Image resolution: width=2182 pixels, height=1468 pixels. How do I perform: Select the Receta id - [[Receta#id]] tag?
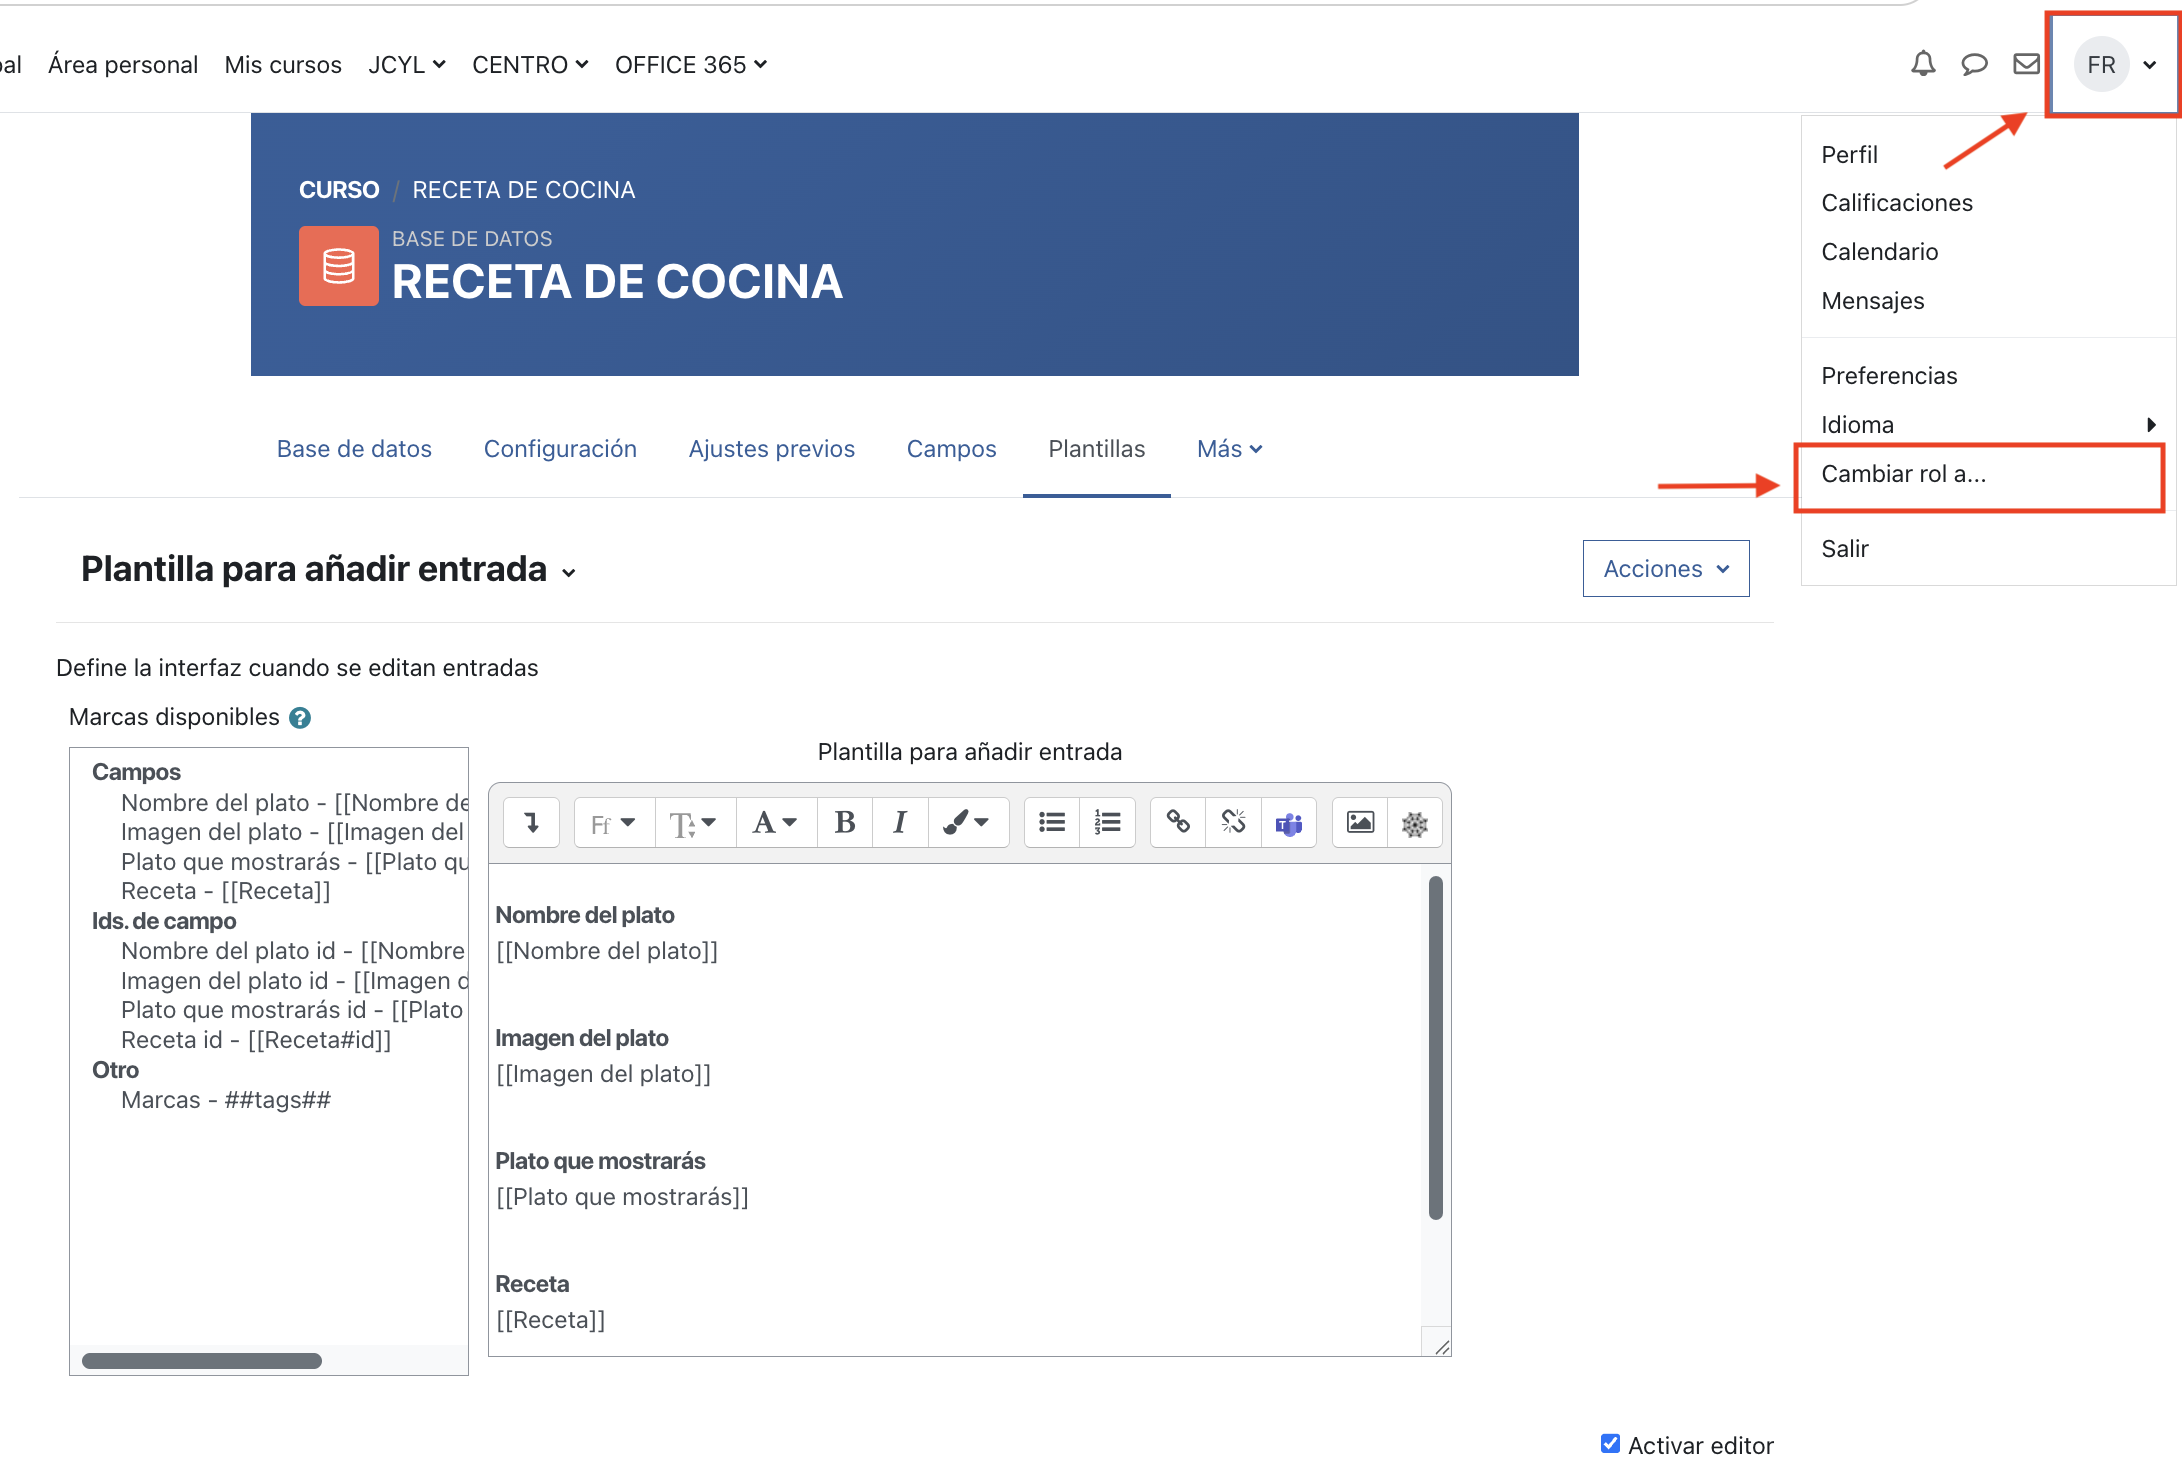256,1040
